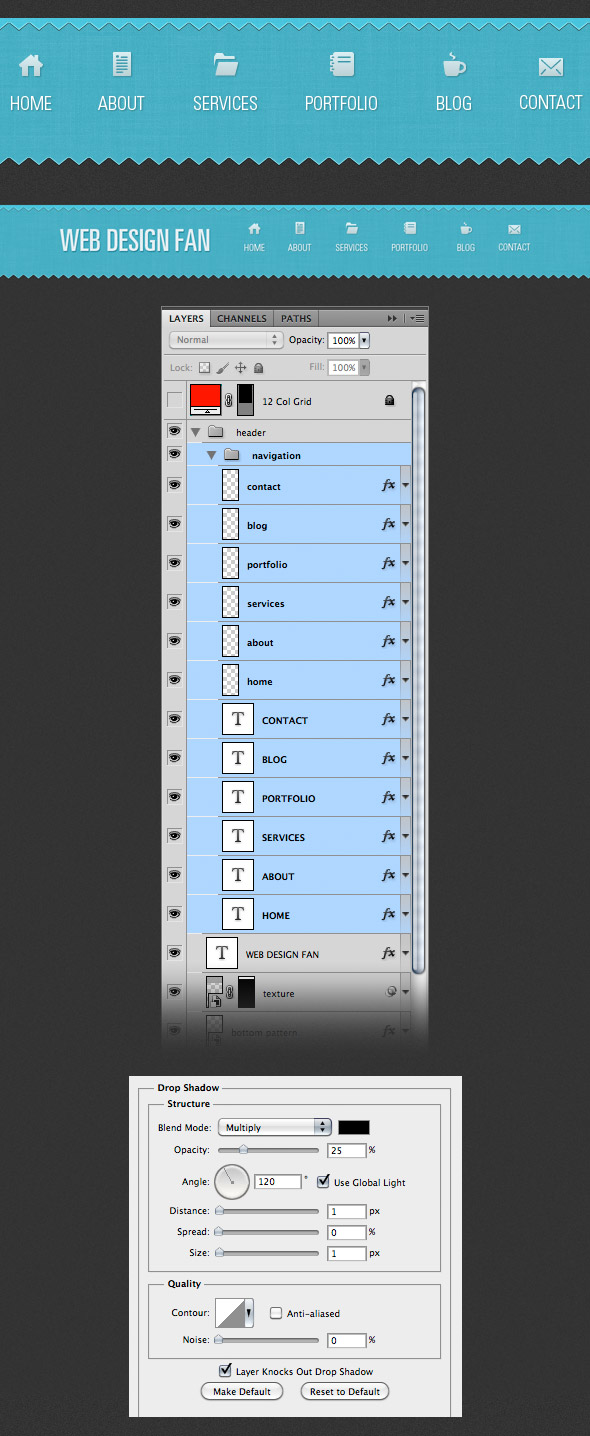This screenshot has width=590, height=1436.
Task: Click the fx icon on contact layer
Action: click(x=388, y=485)
